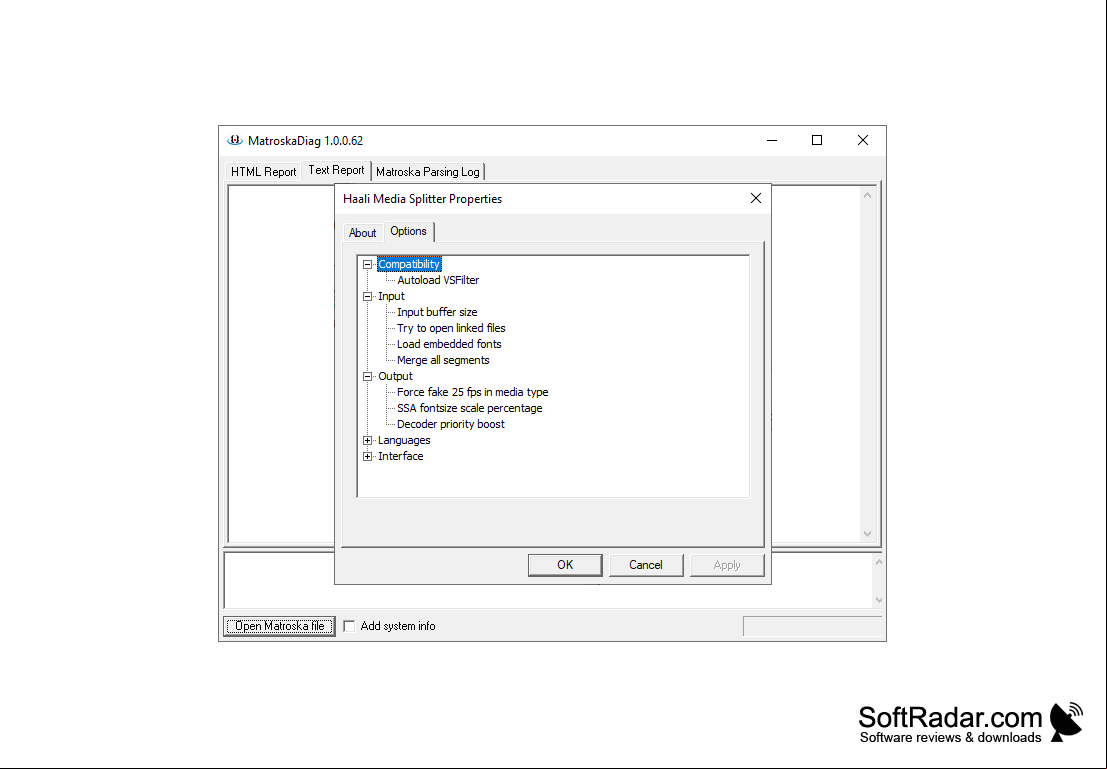Switch to the Options tab
Image resolution: width=1107 pixels, height=769 pixels.
(408, 231)
